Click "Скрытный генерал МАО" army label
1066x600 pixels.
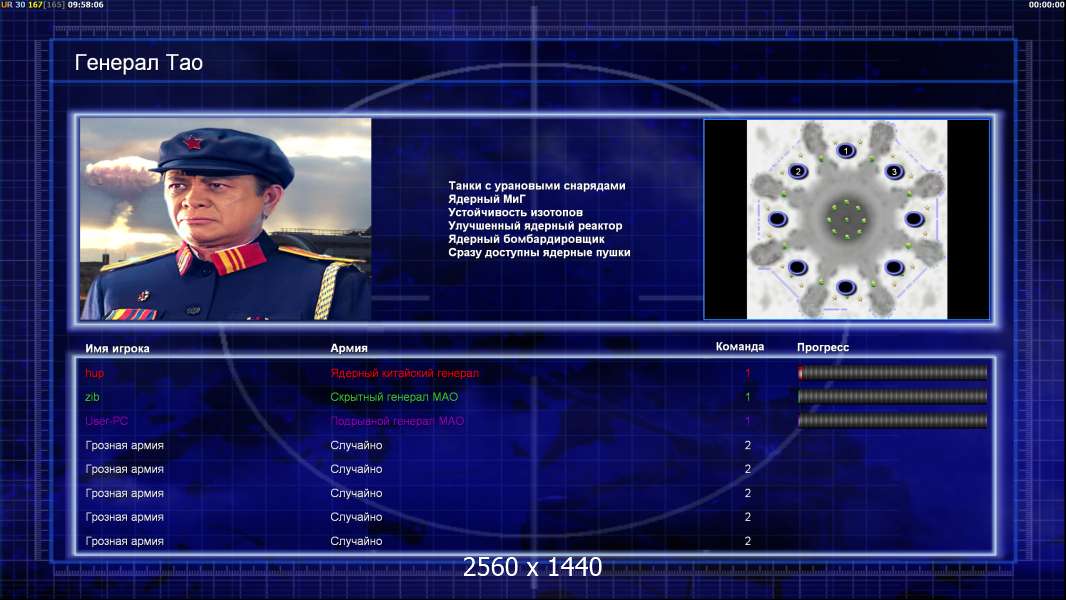[394, 397]
